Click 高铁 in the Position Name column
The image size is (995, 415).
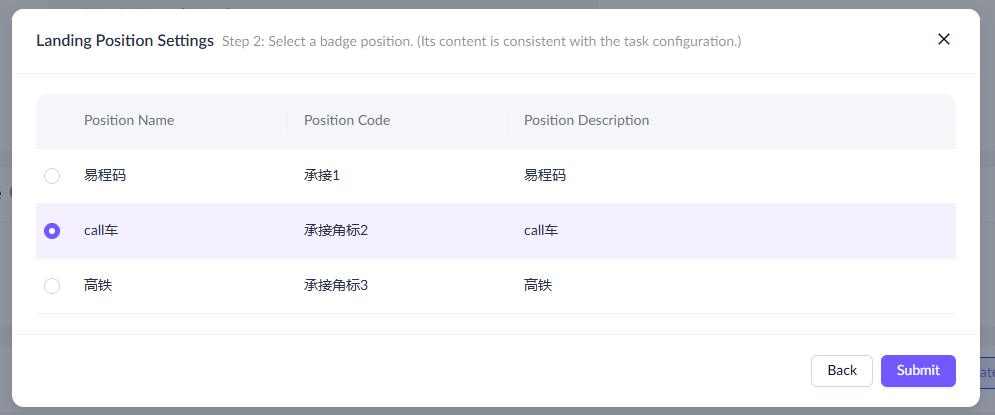click(98, 286)
